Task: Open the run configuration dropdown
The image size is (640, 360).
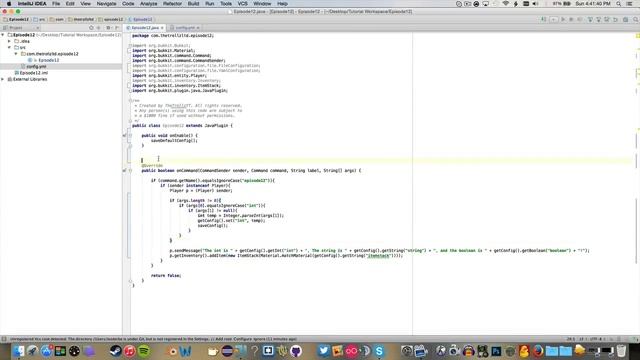Action: click(553, 19)
